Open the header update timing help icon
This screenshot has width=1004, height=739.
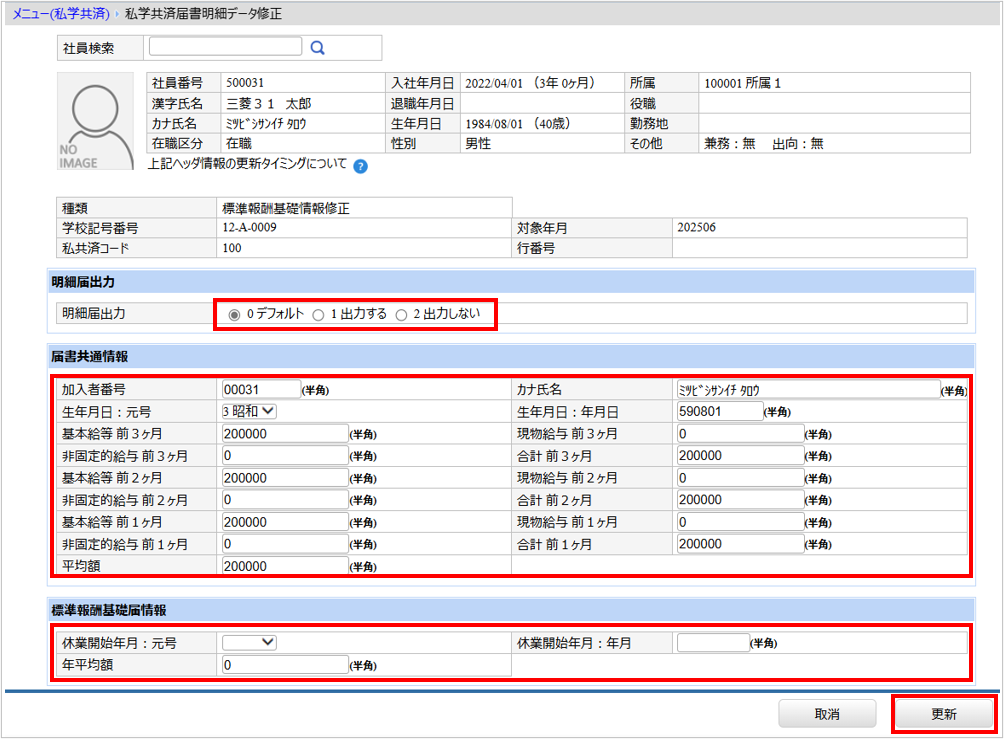360,166
